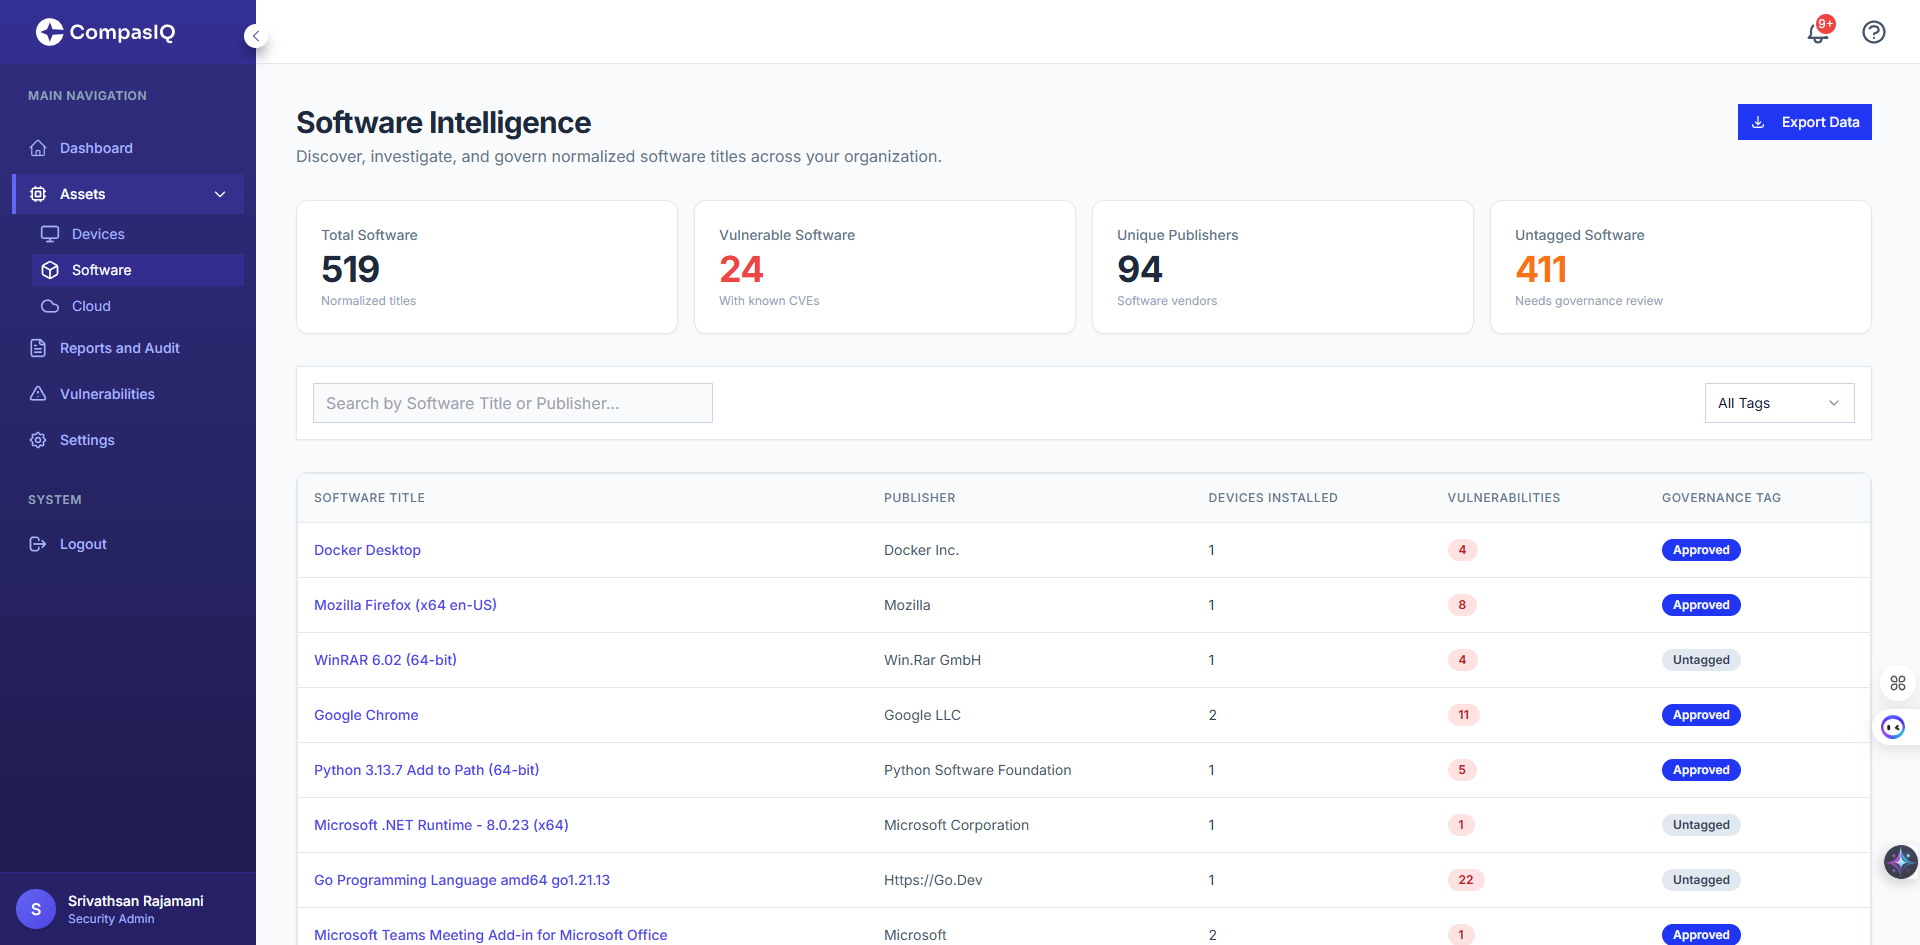Open WinRAR 6.02 (64-bit) link
The width and height of the screenshot is (1920, 945).
[x=385, y=660]
